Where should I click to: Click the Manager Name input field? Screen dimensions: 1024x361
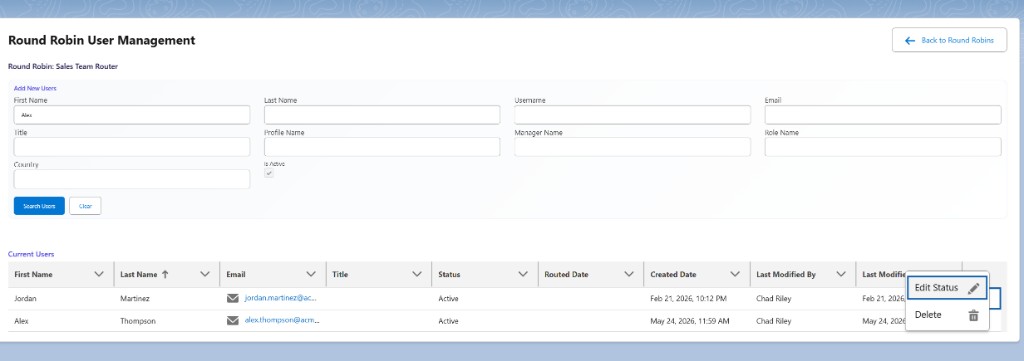(632, 147)
